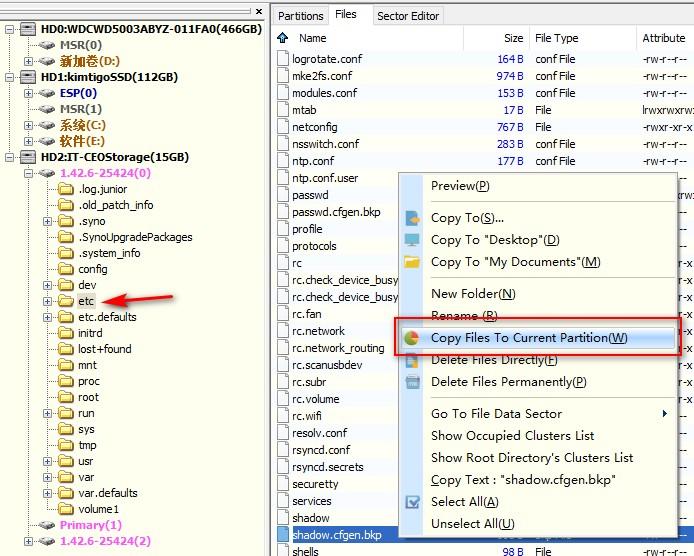Expand the usr folder in tree
This screenshot has height=556, width=694.
[48, 461]
